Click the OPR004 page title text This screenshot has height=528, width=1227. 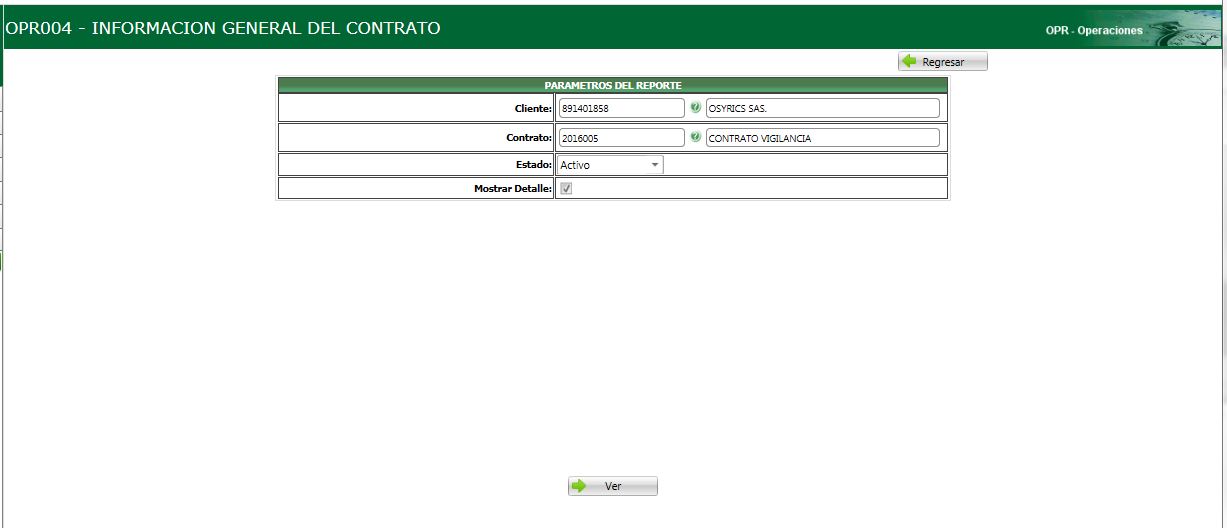coord(223,28)
